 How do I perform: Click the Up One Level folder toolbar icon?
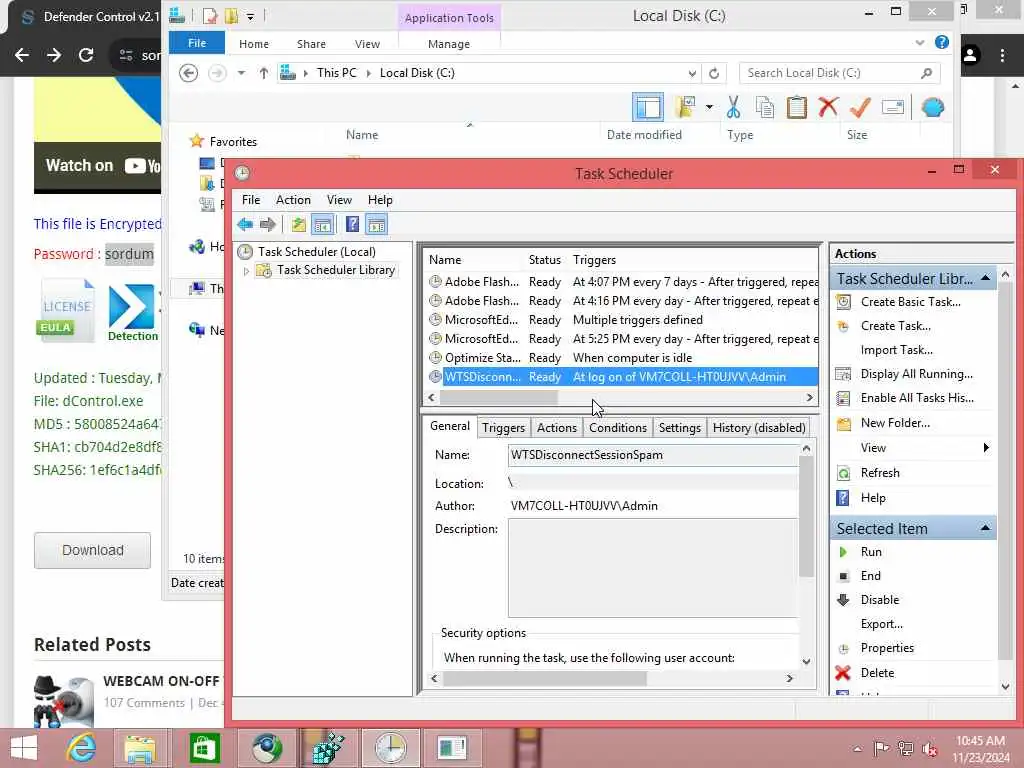point(298,225)
